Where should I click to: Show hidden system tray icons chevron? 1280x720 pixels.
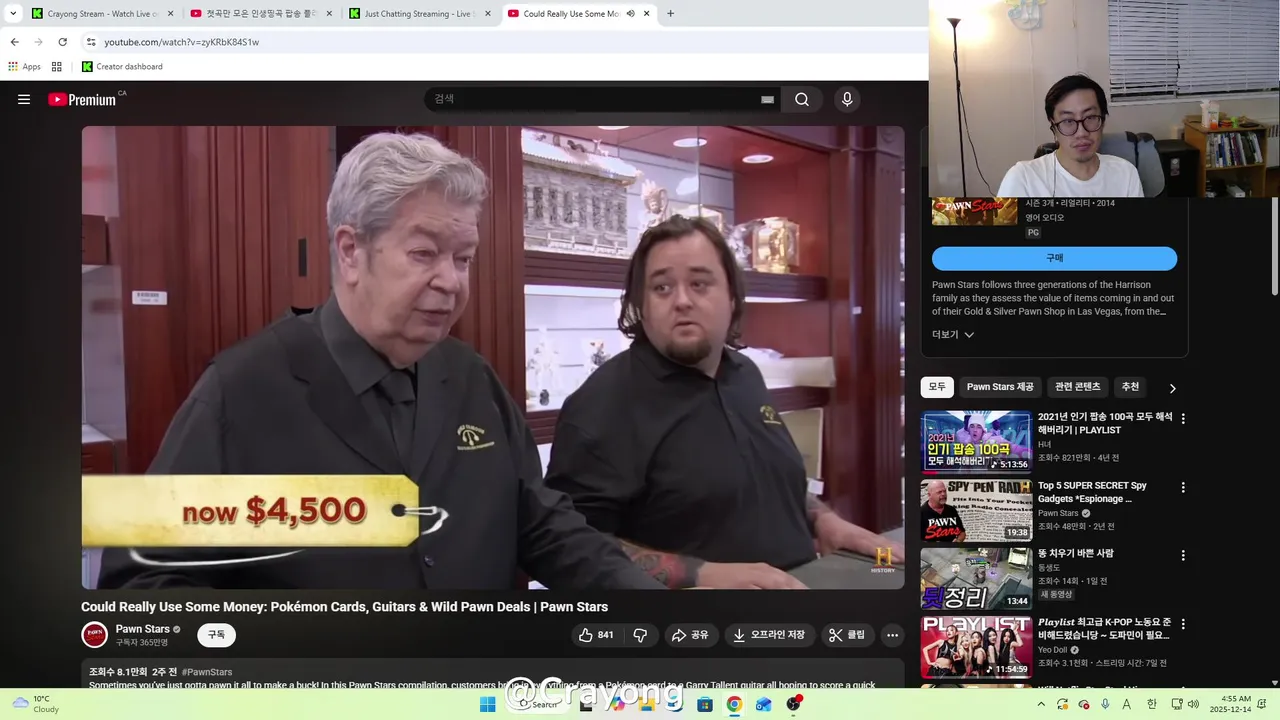[1041, 704]
